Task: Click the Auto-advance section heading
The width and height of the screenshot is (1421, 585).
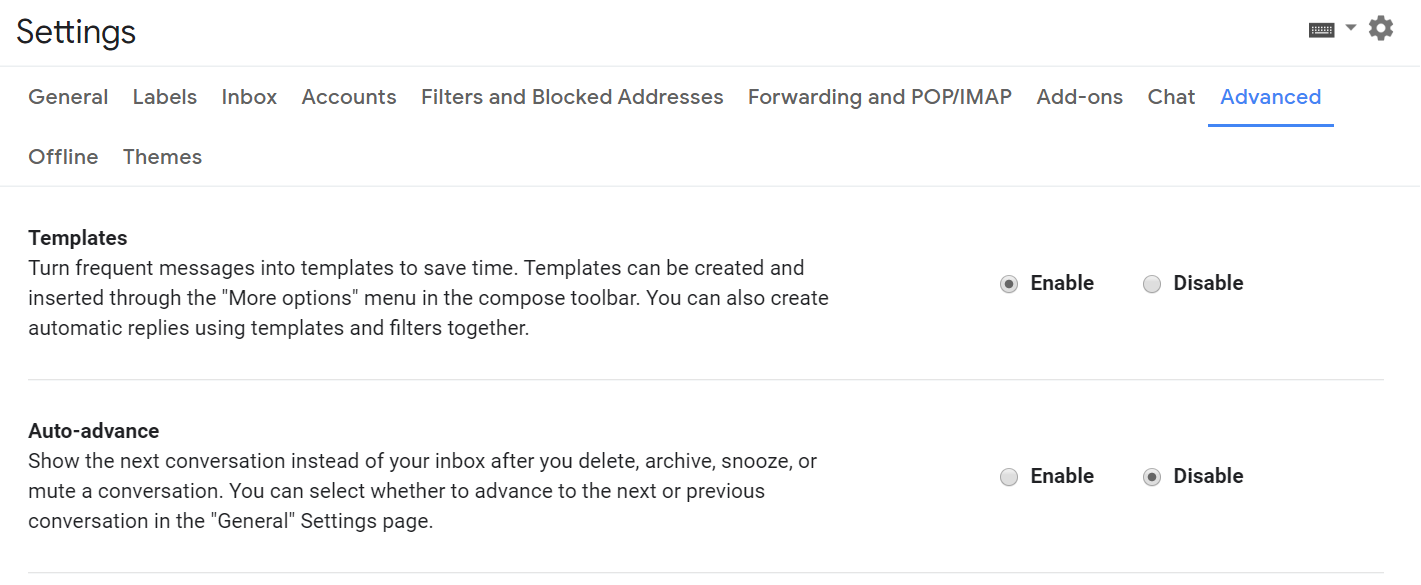Action: (94, 431)
